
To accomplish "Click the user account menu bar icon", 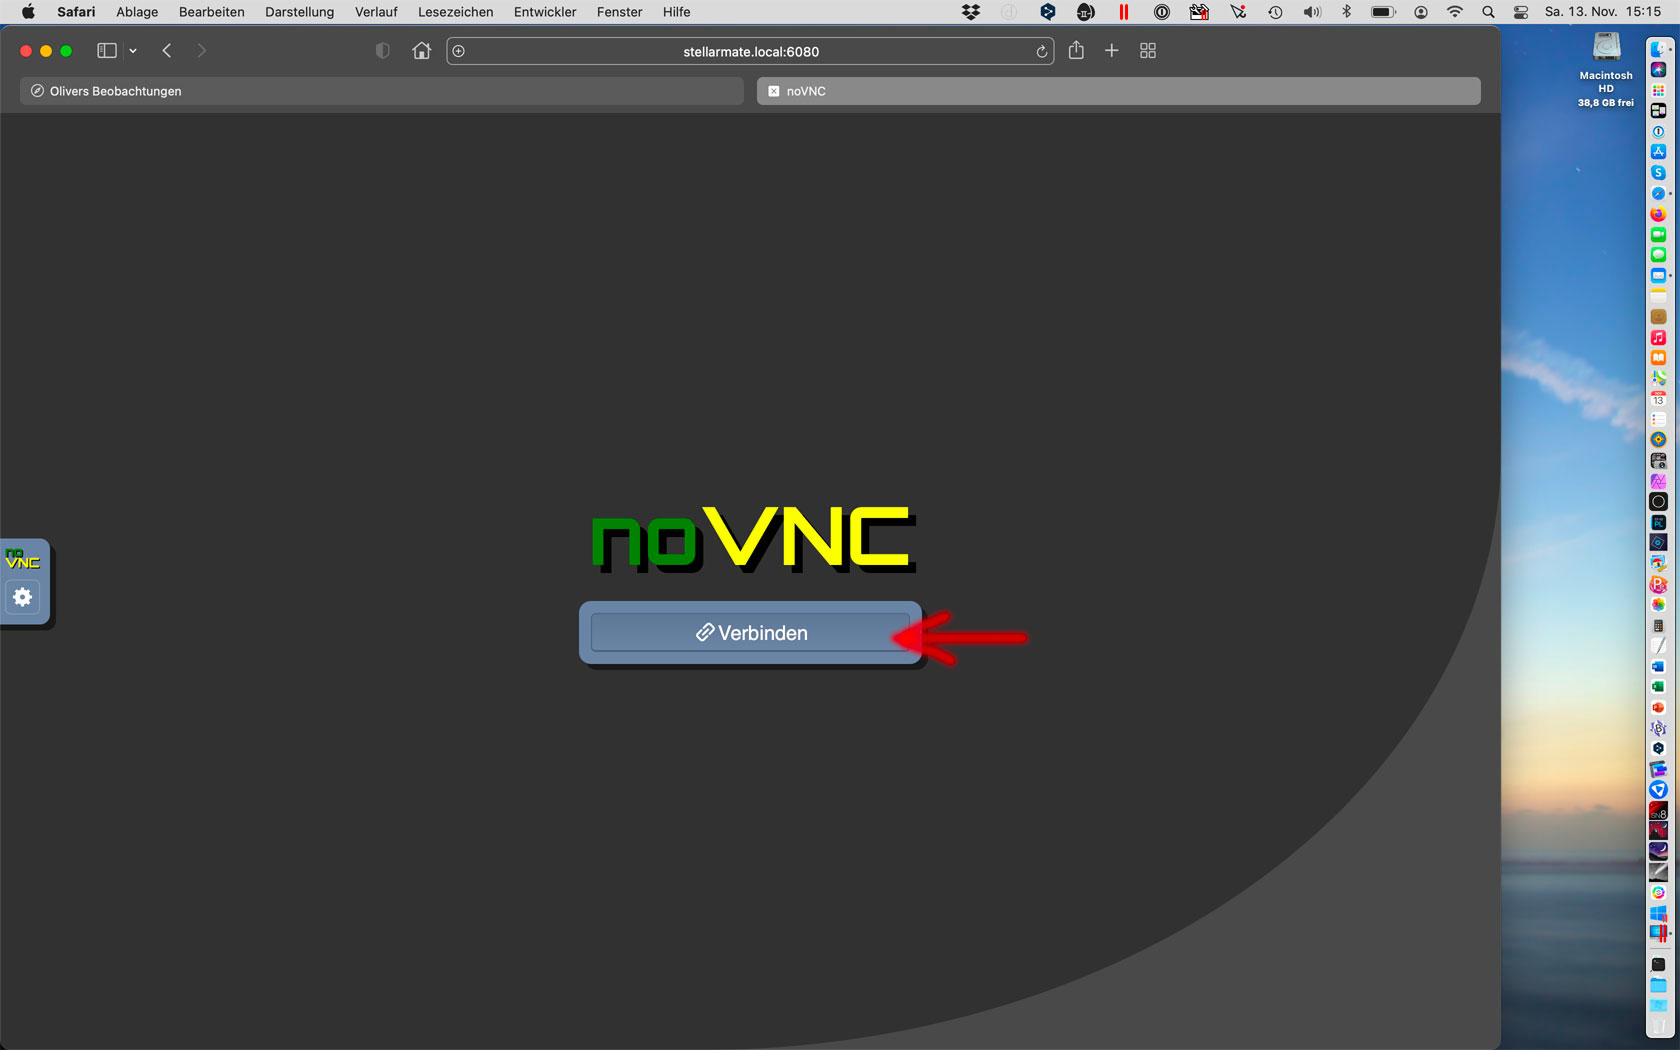I will point(1420,12).
